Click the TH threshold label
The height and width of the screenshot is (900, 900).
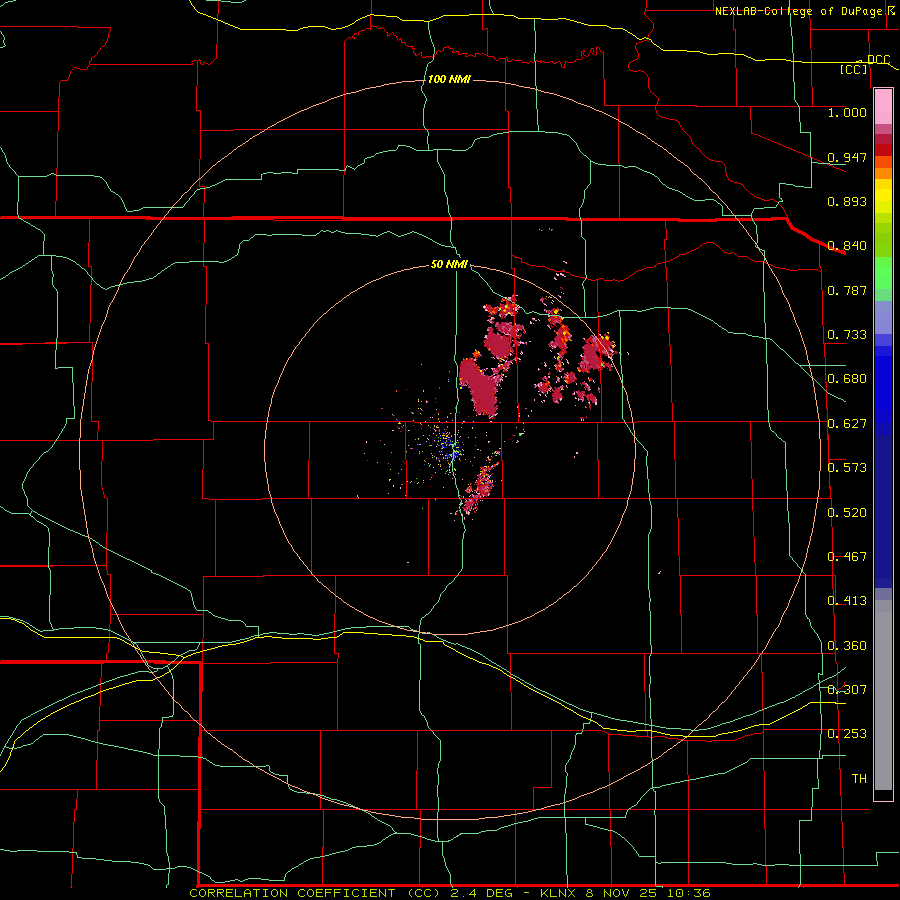pyautogui.click(x=859, y=779)
